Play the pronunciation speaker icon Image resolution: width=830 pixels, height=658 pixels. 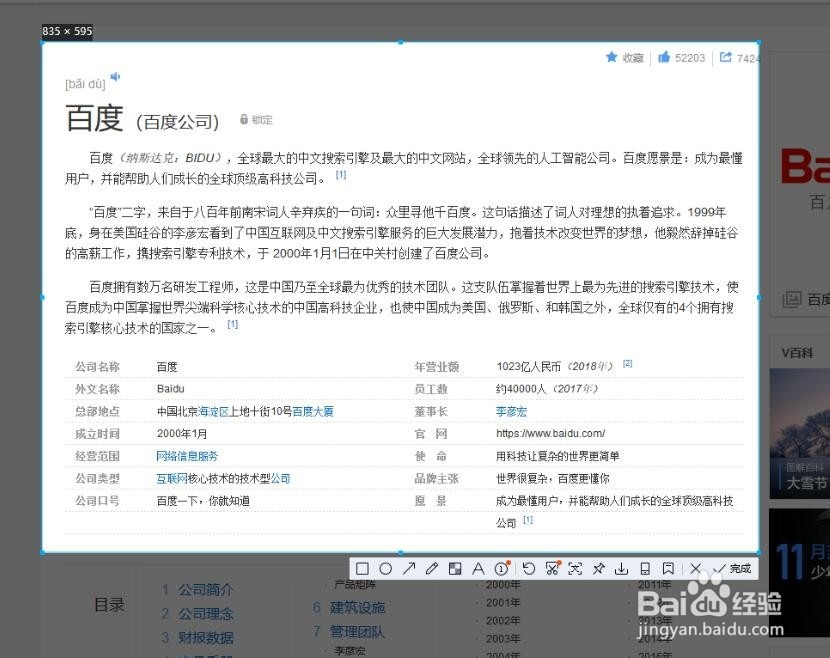(x=115, y=77)
